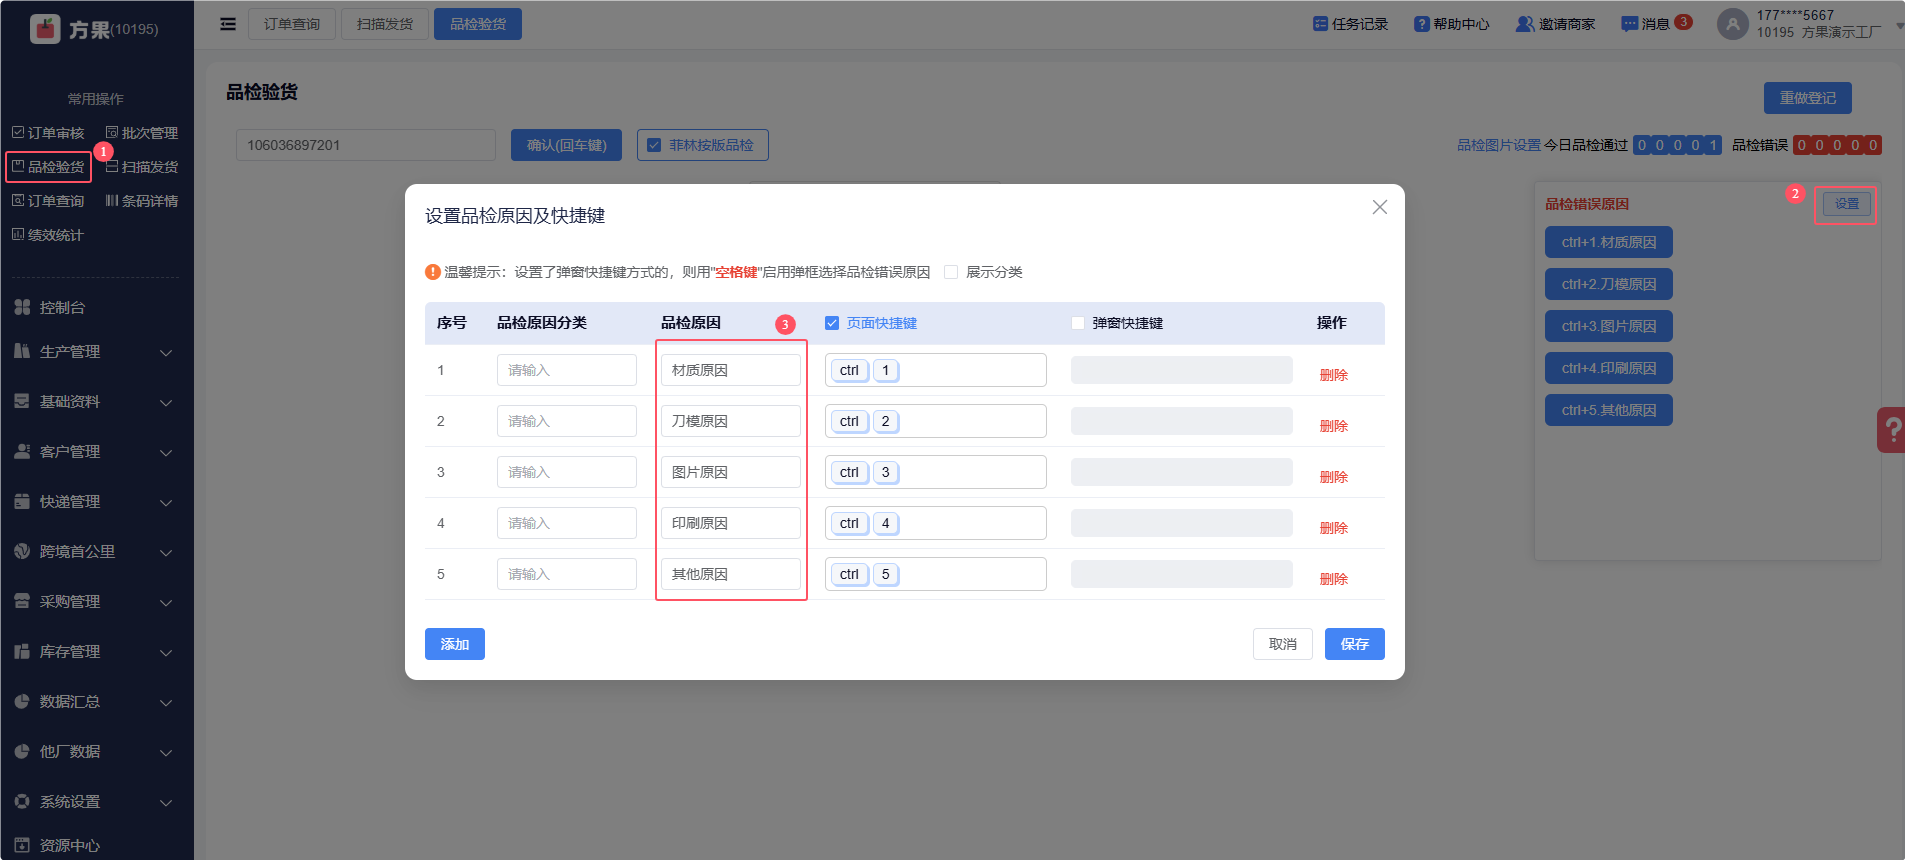The image size is (1905, 860).
Task: Enable the 弹窗快捷键 checkbox
Action: [x=1078, y=323]
